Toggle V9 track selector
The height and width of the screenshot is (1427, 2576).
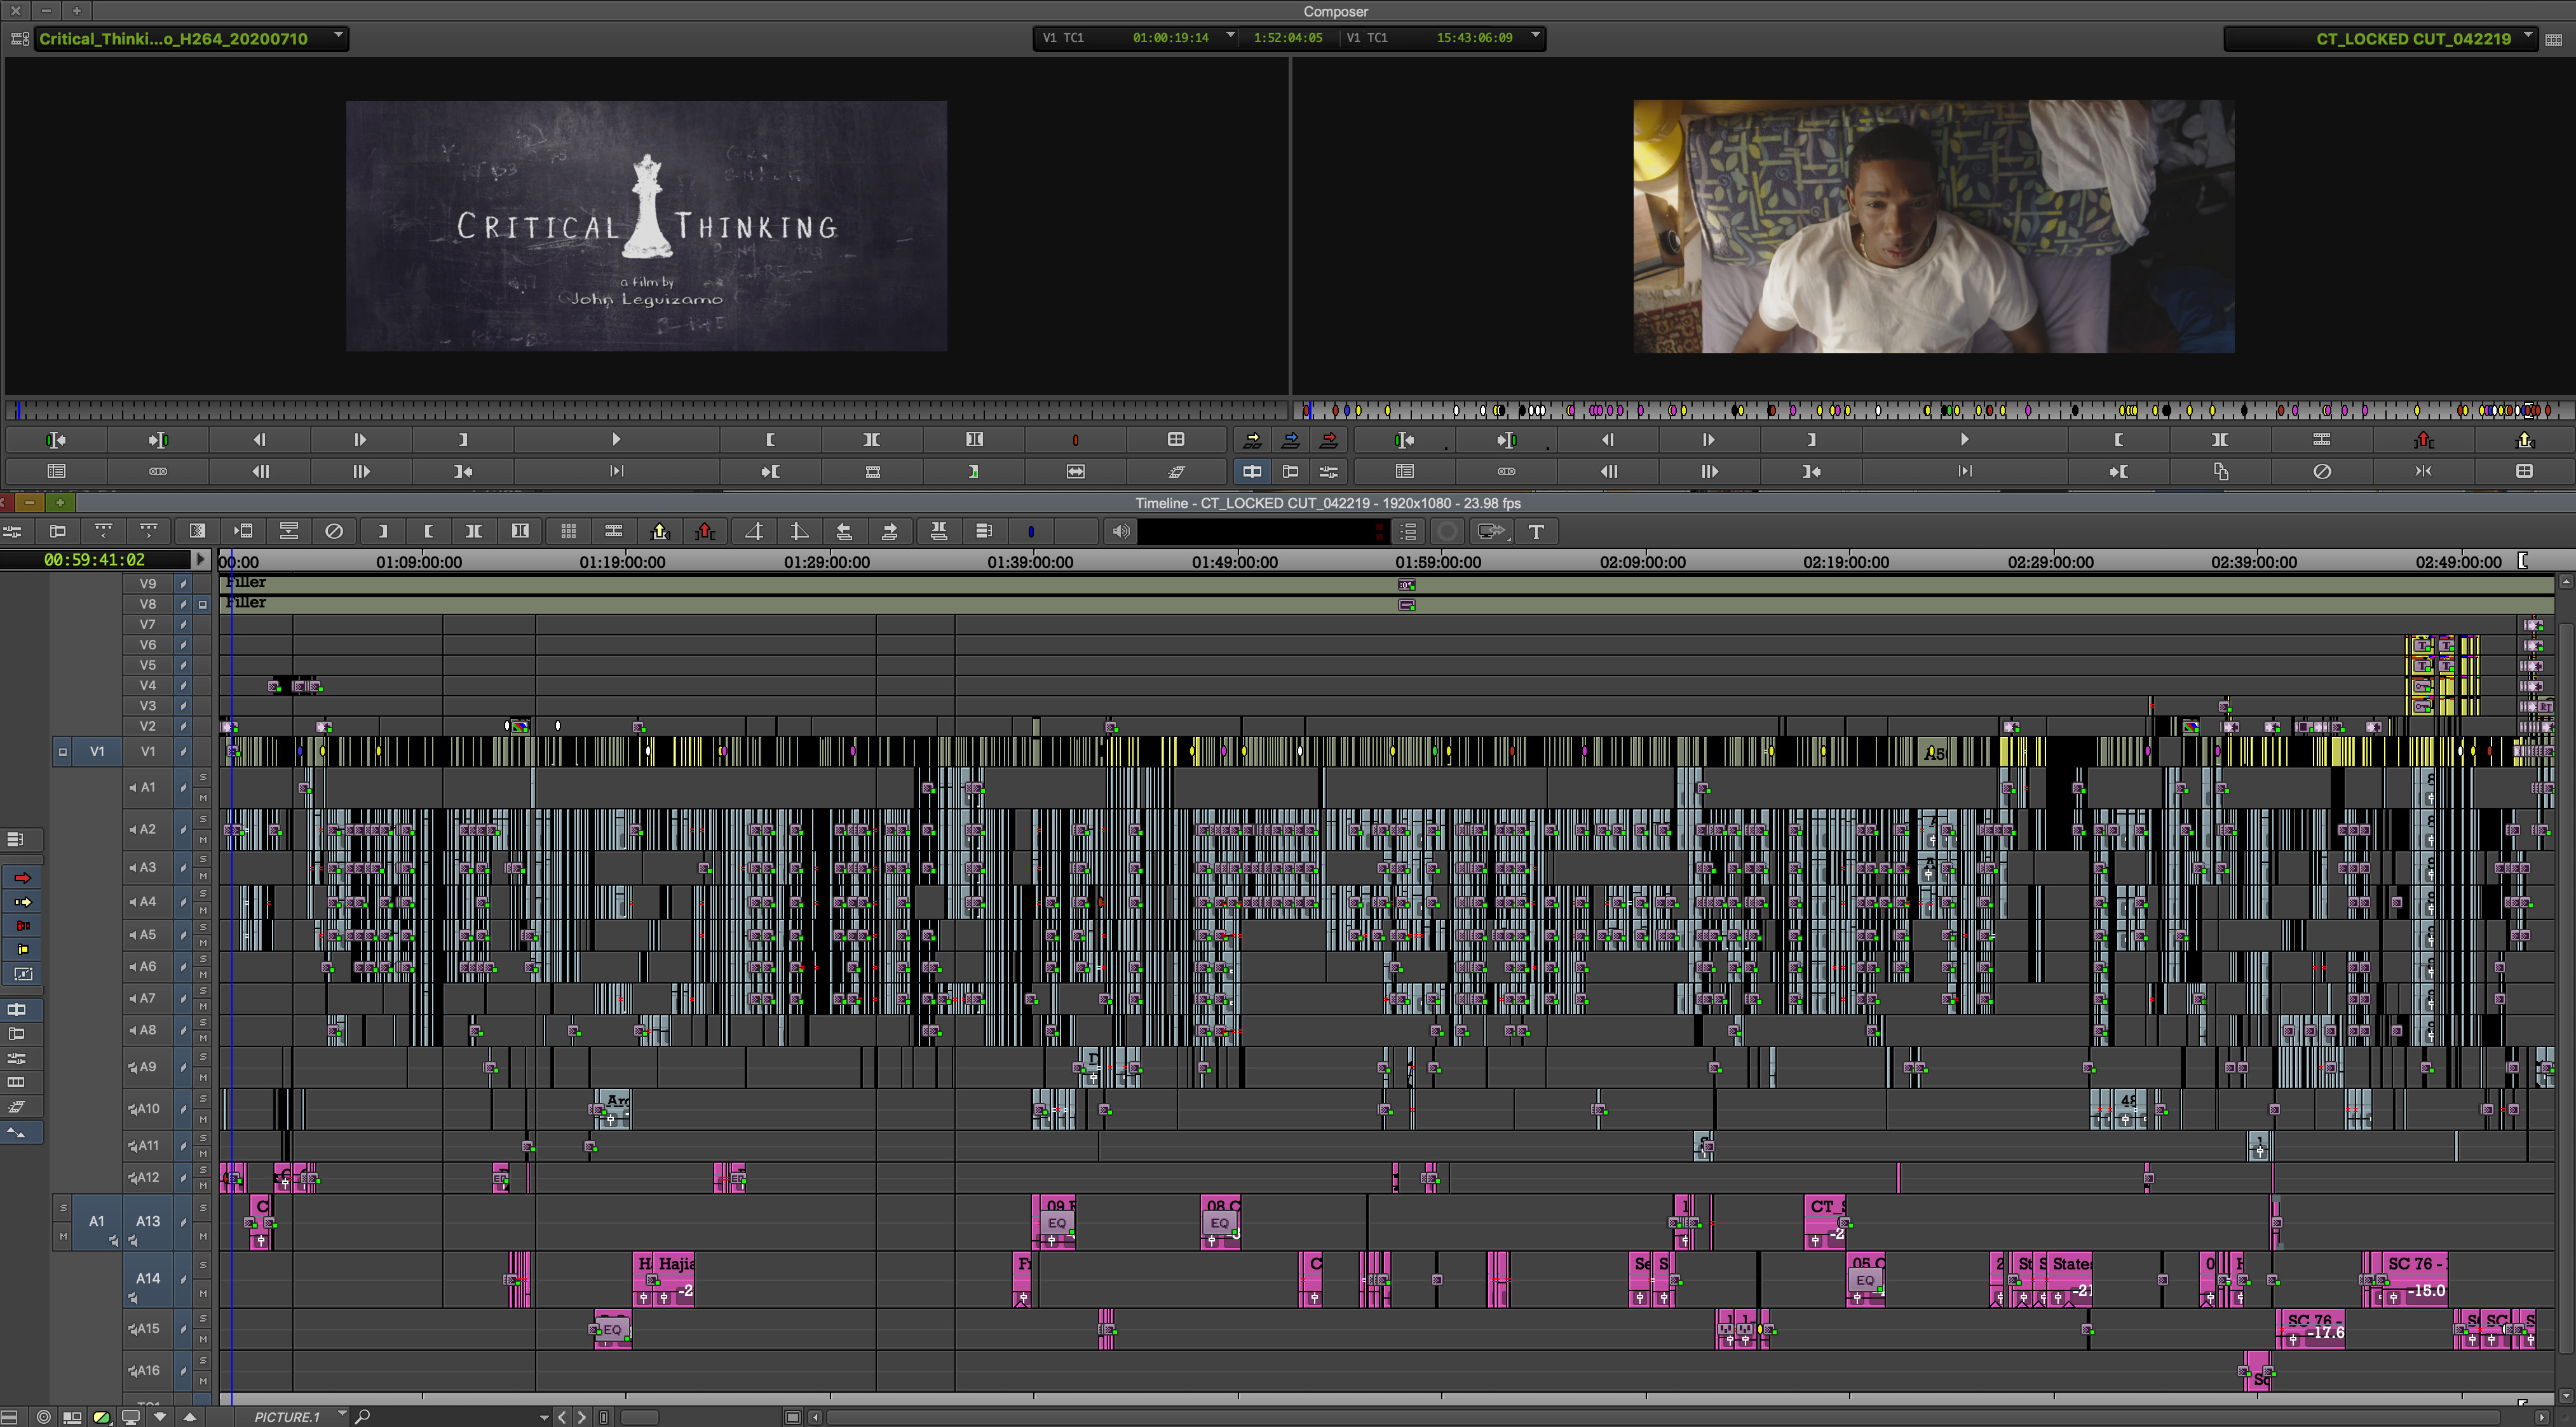(x=148, y=584)
